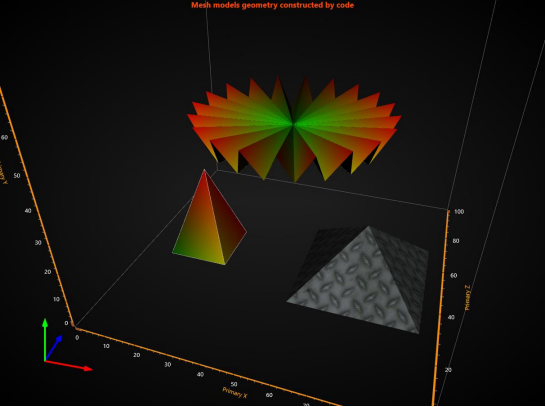
Task: Click the 60 tick on Z axis
Action: (x=453, y=275)
